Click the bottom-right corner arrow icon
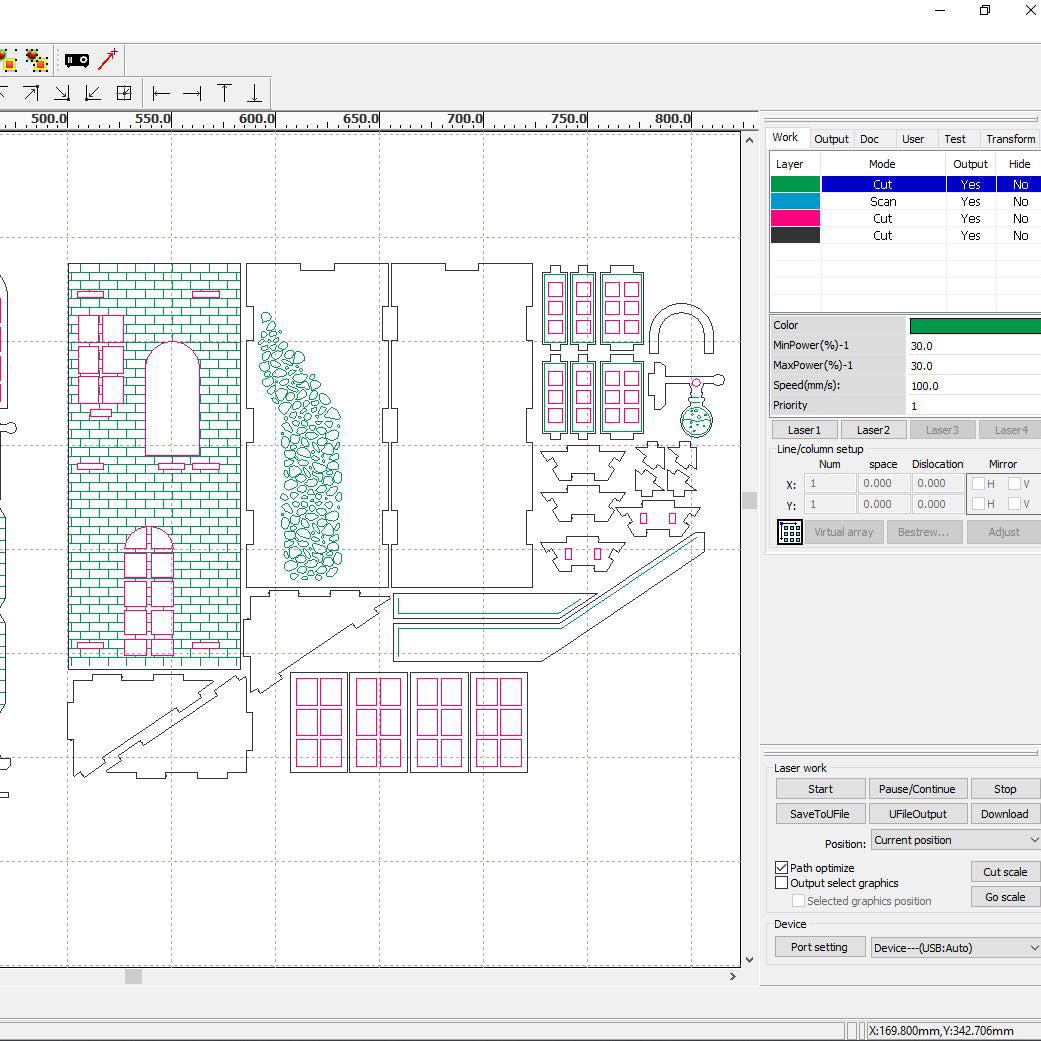Viewport: 1041px width, 1041px height. pos(62,93)
